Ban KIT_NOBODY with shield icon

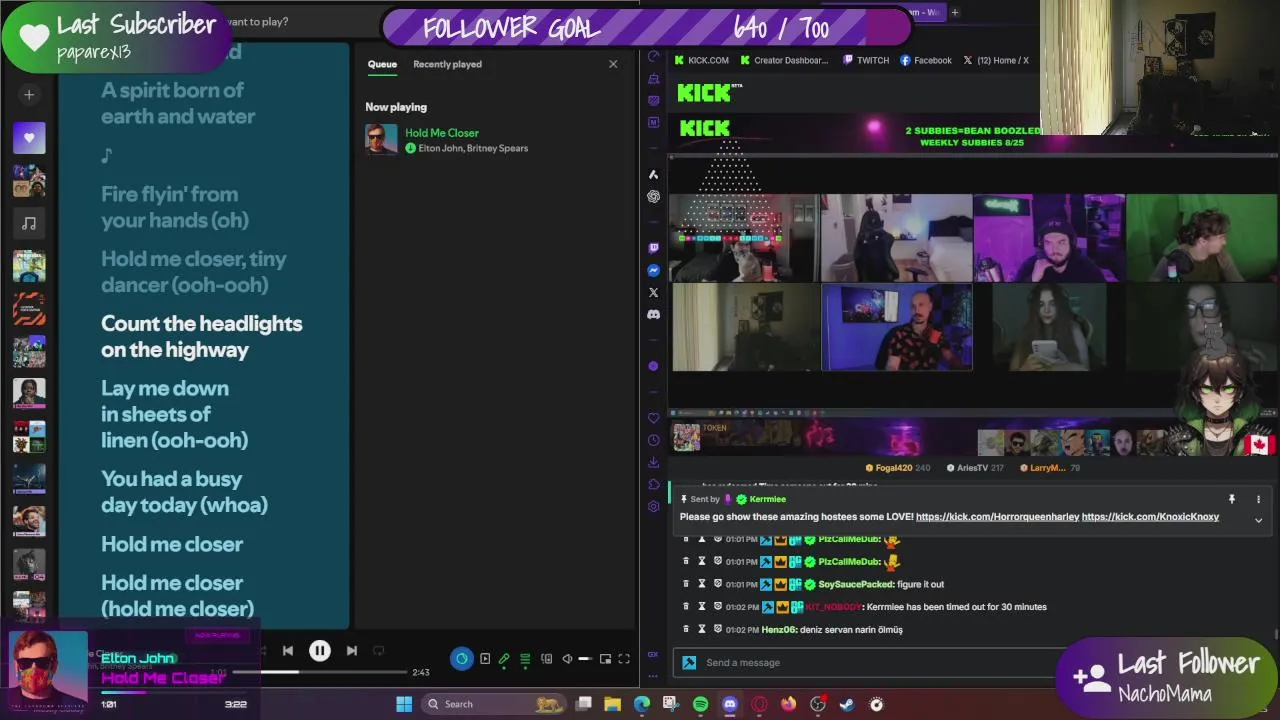tap(717, 607)
